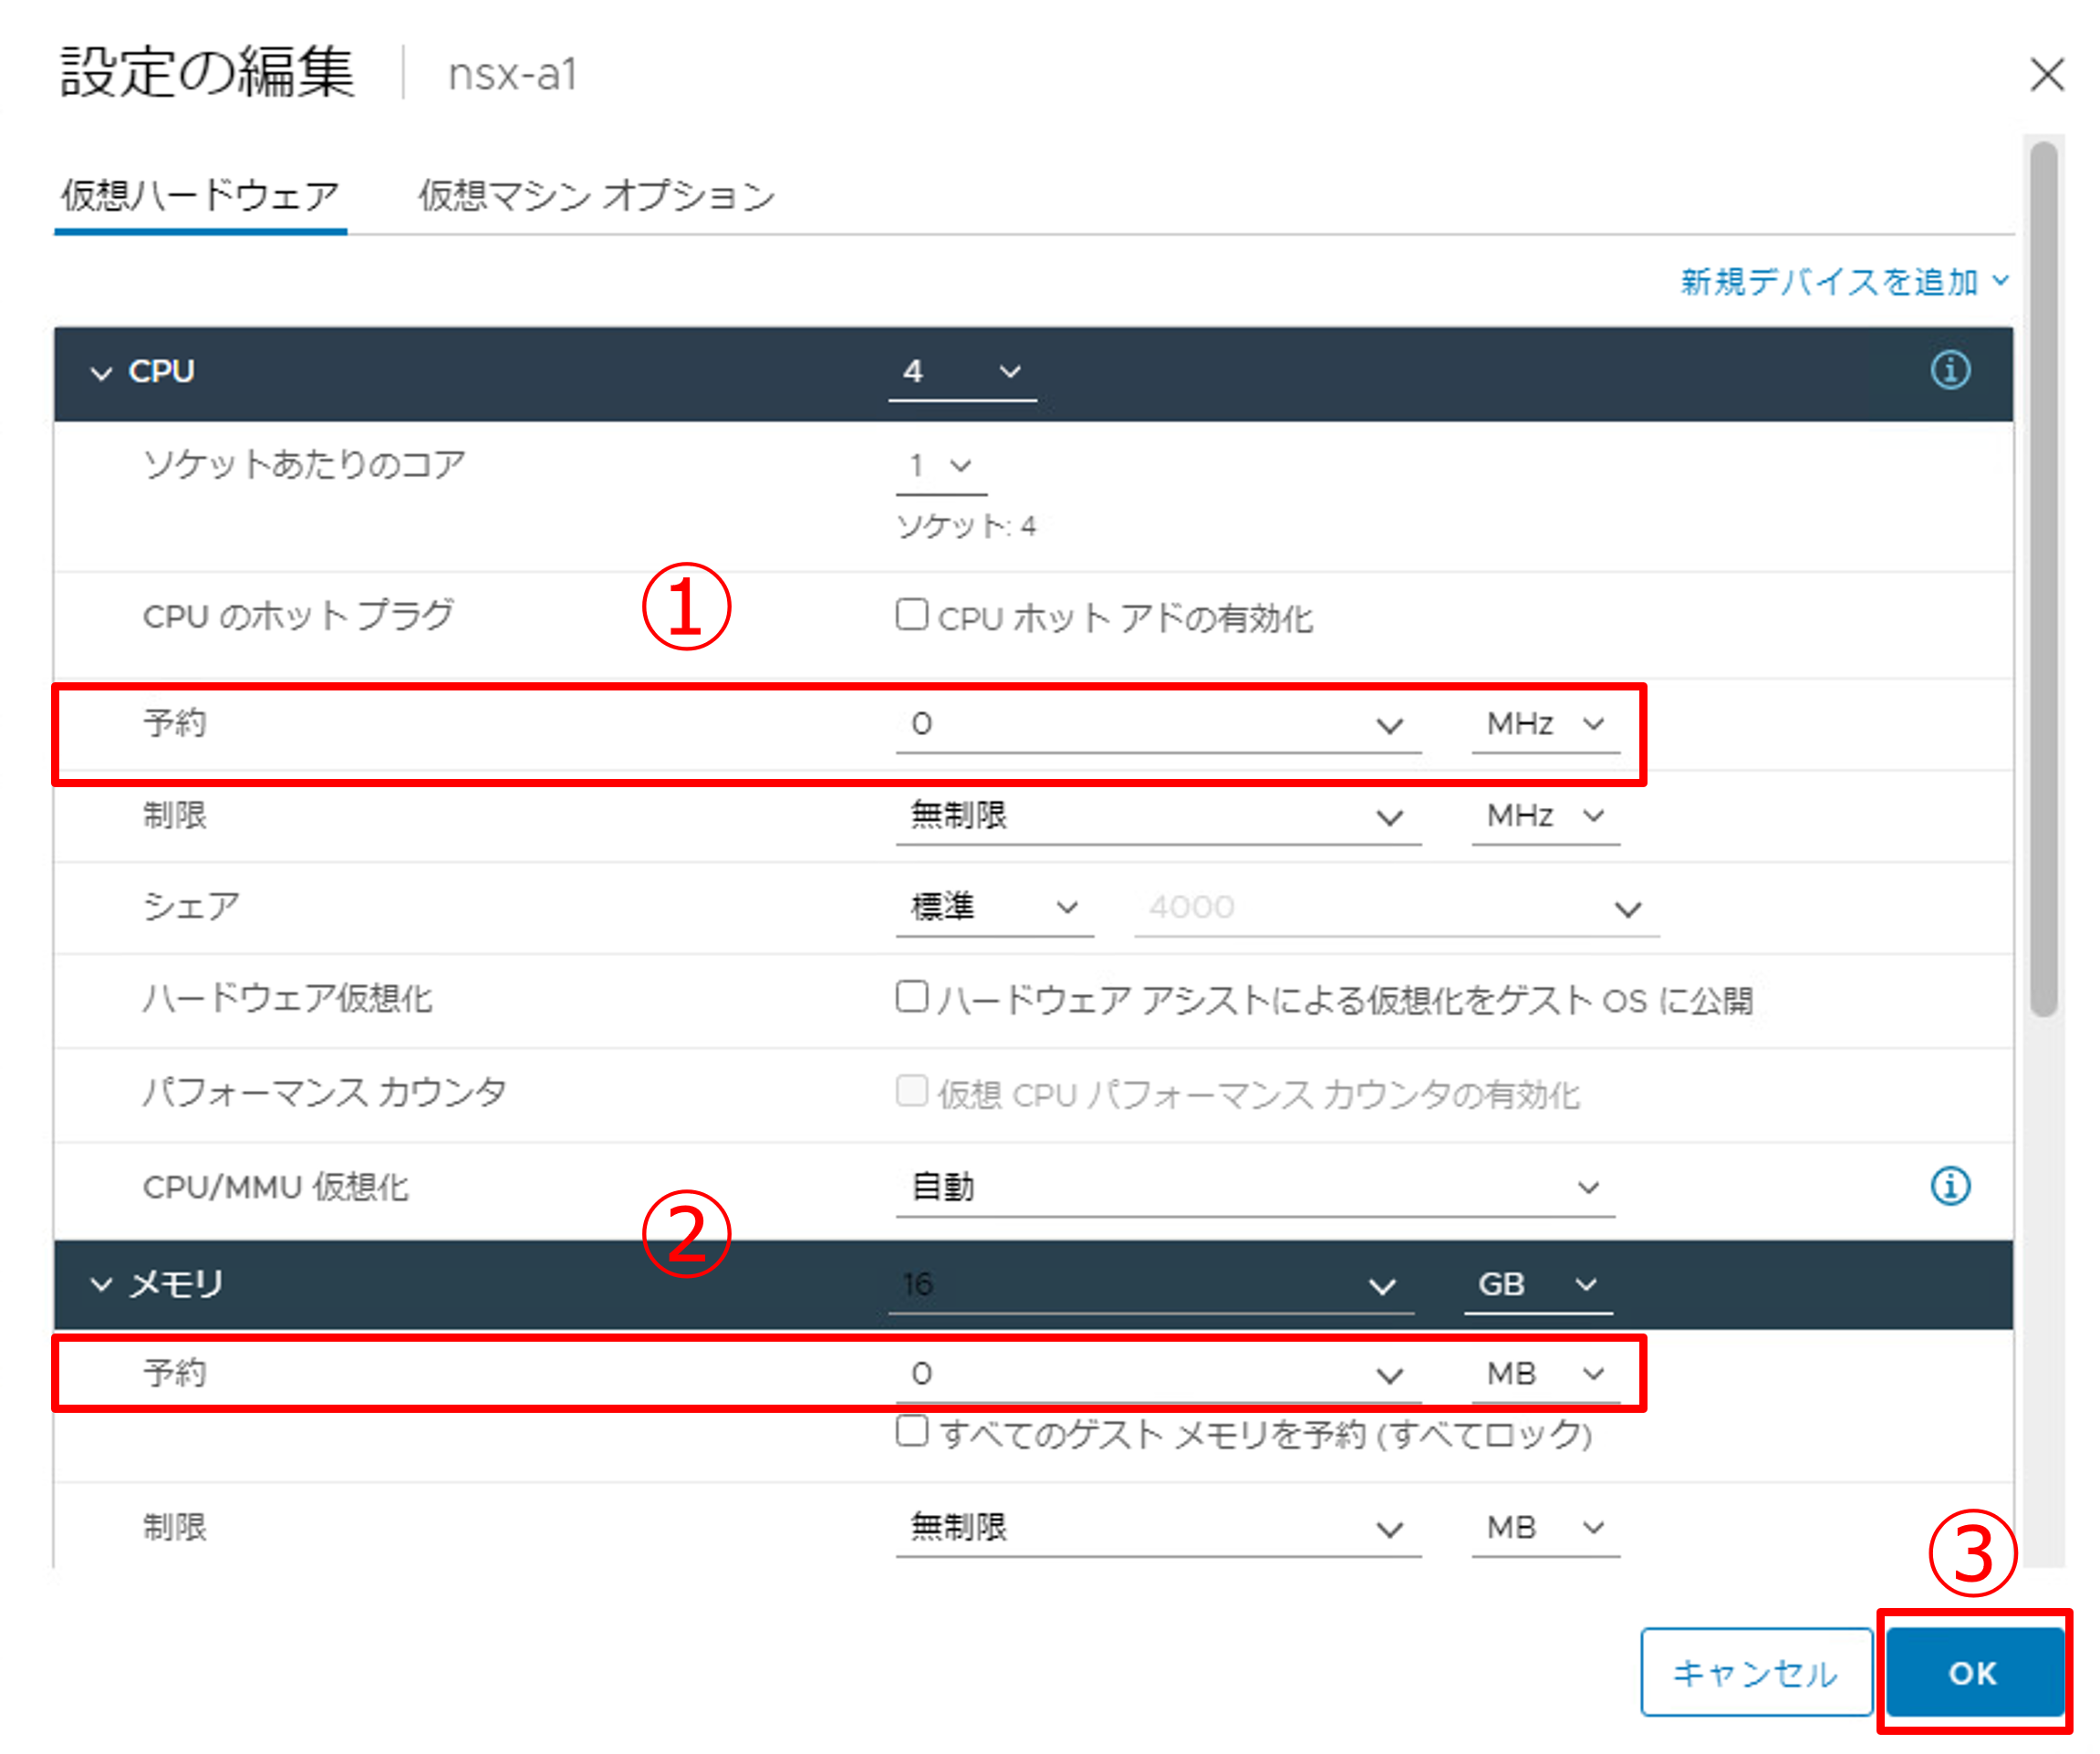
Task: Collapse the メモリ section chevron
Action: pos(101,1284)
